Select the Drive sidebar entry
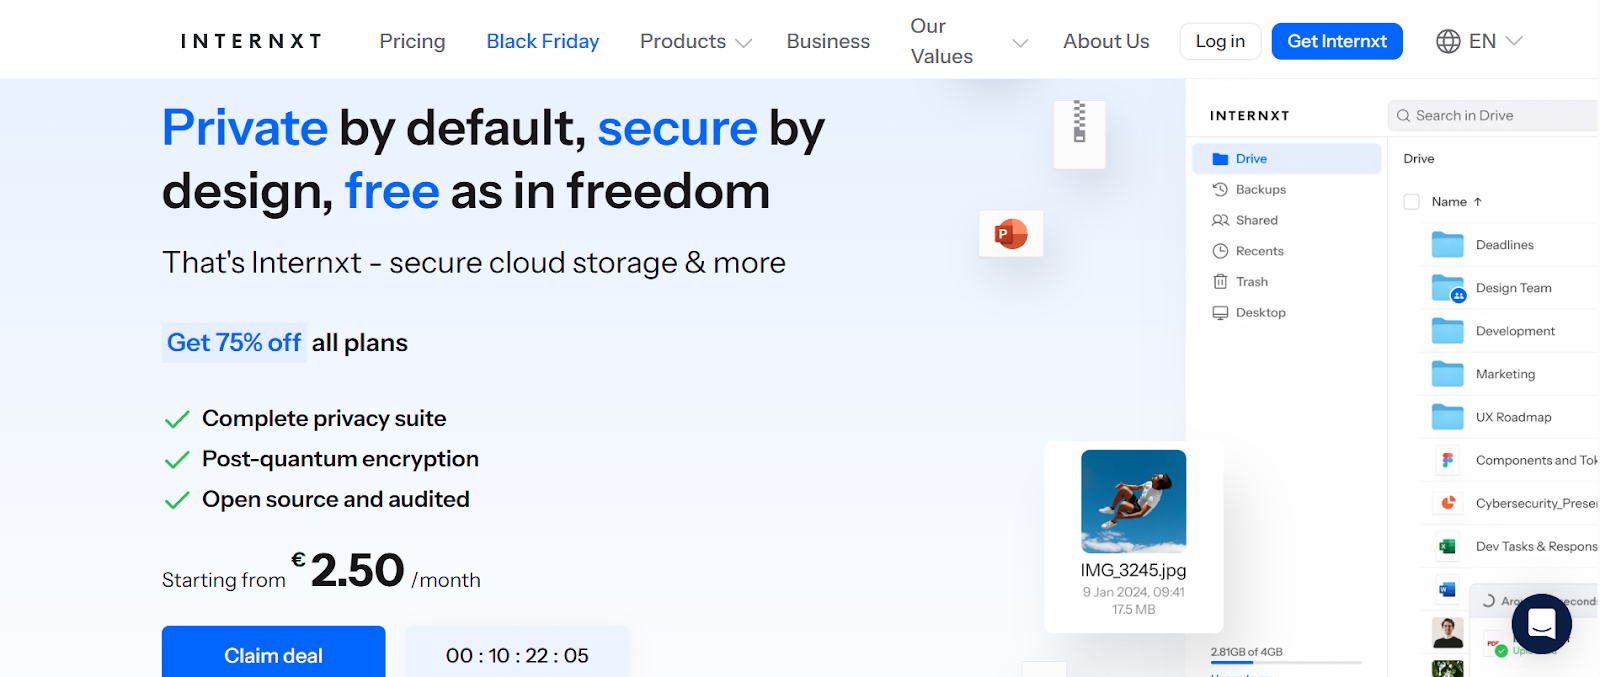 coord(1248,158)
